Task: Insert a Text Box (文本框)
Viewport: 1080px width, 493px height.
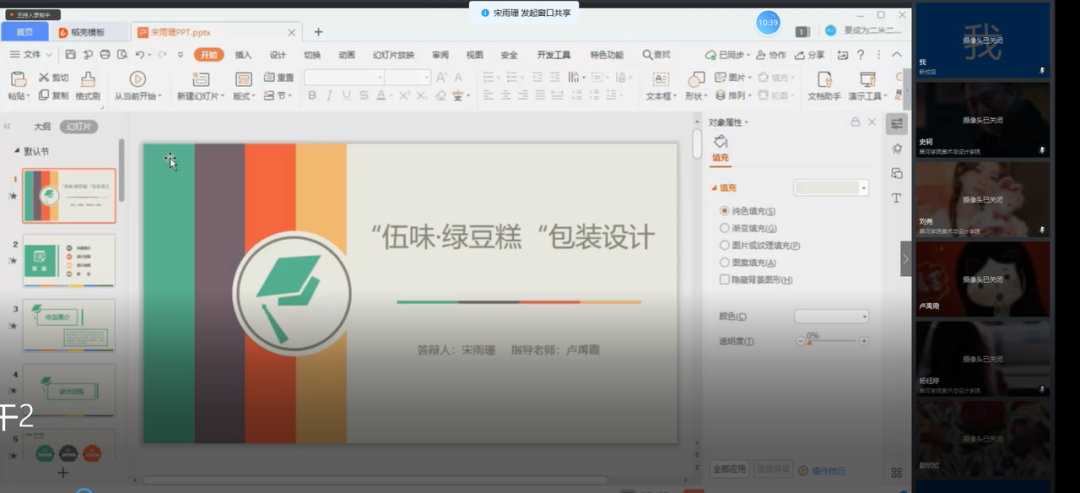Action: pyautogui.click(x=659, y=80)
